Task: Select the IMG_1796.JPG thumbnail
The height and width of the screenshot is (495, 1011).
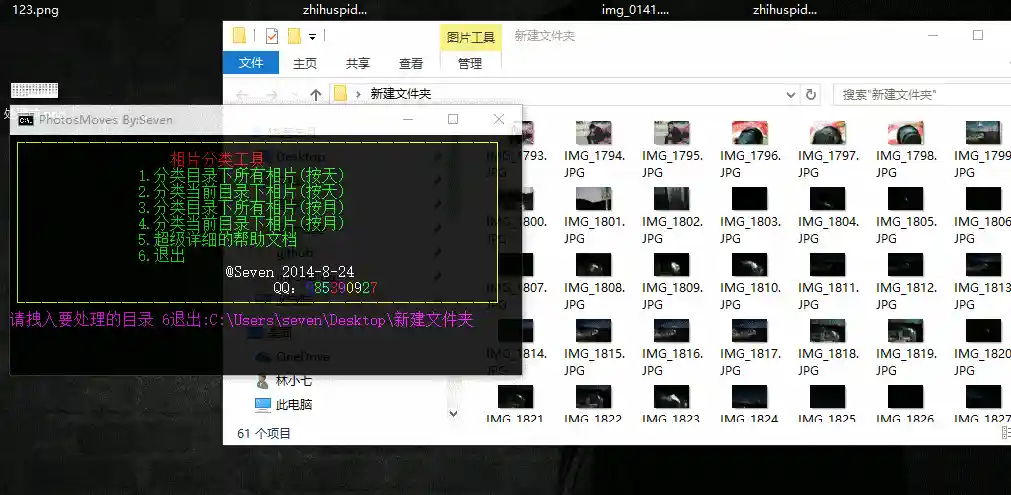Action: tap(750, 133)
